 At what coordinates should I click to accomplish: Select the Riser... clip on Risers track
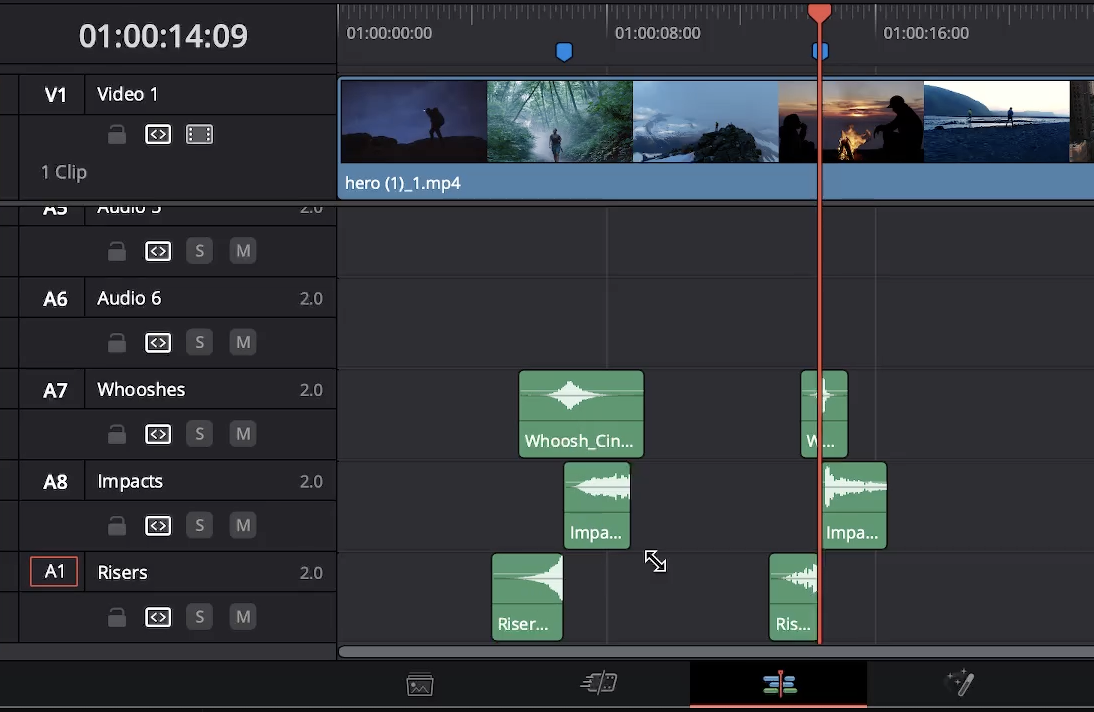pyautogui.click(x=527, y=597)
